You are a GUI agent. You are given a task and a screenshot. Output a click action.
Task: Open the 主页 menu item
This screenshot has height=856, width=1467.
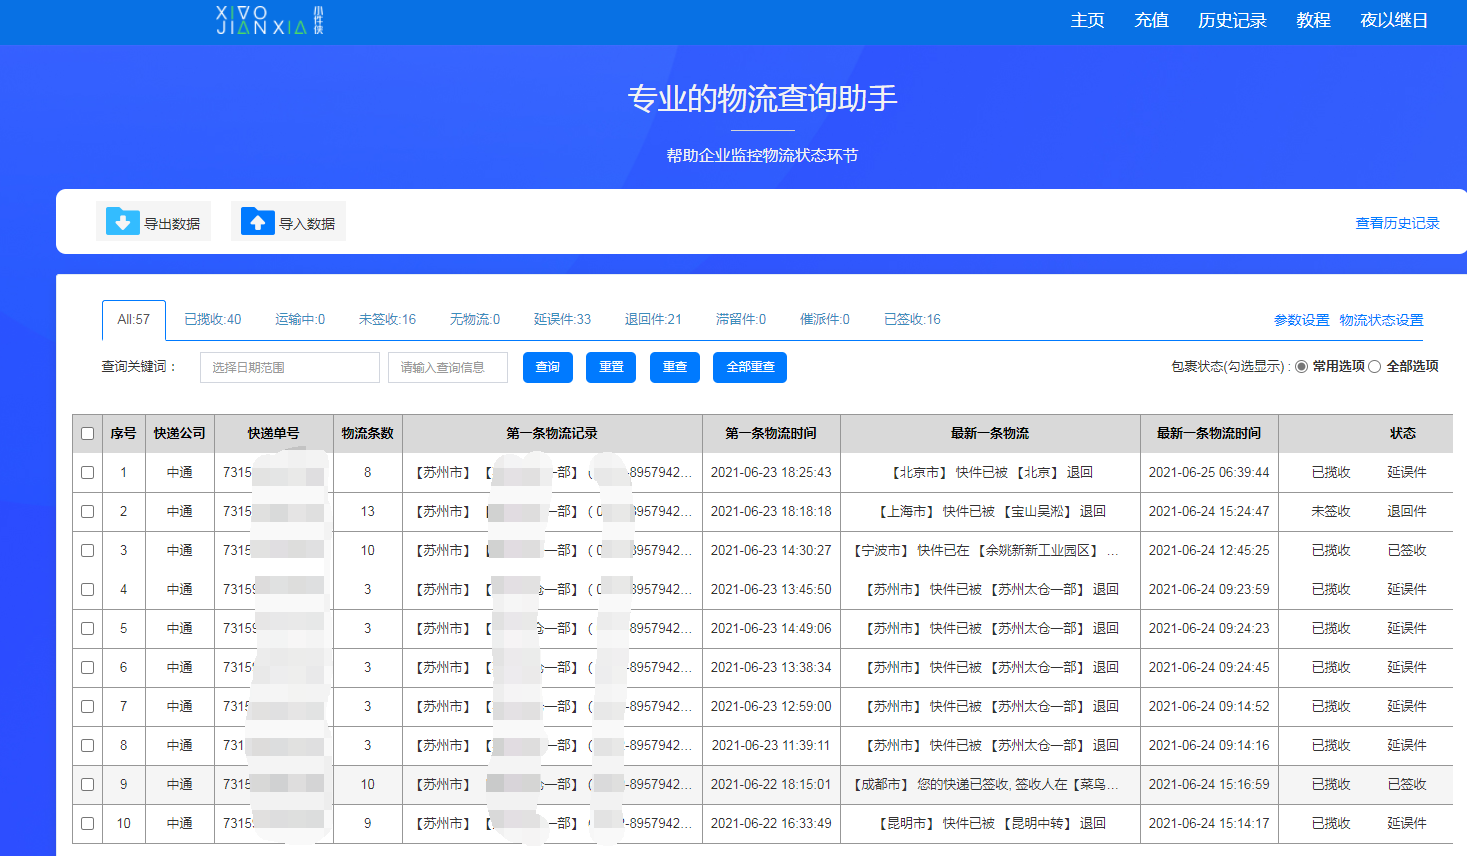pyautogui.click(x=1087, y=20)
